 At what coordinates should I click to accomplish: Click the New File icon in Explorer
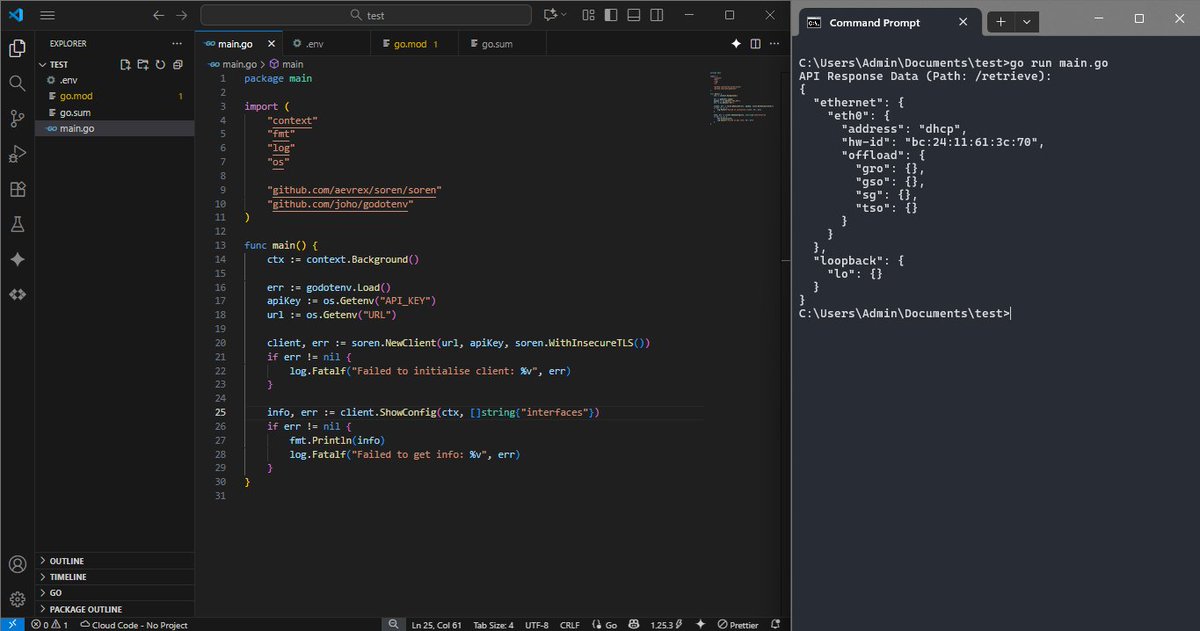click(125, 64)
